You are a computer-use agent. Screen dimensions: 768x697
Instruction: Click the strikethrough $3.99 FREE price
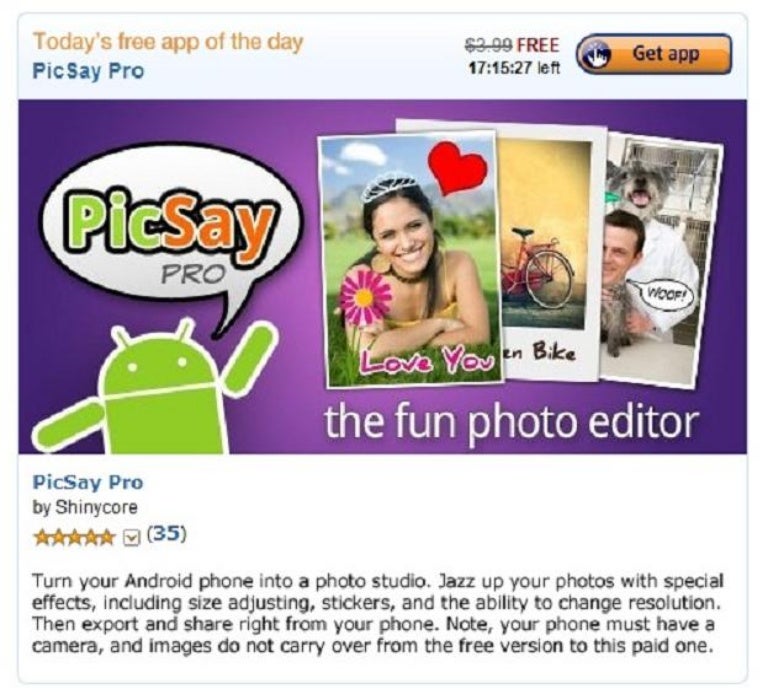(511, 46)
